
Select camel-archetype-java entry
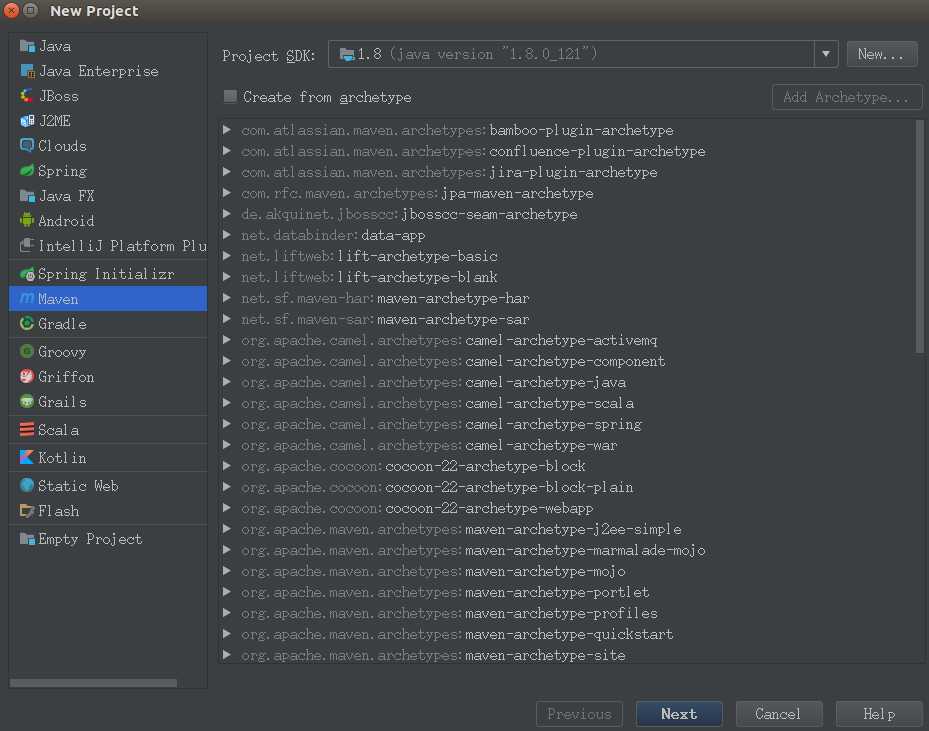point(434,382)
